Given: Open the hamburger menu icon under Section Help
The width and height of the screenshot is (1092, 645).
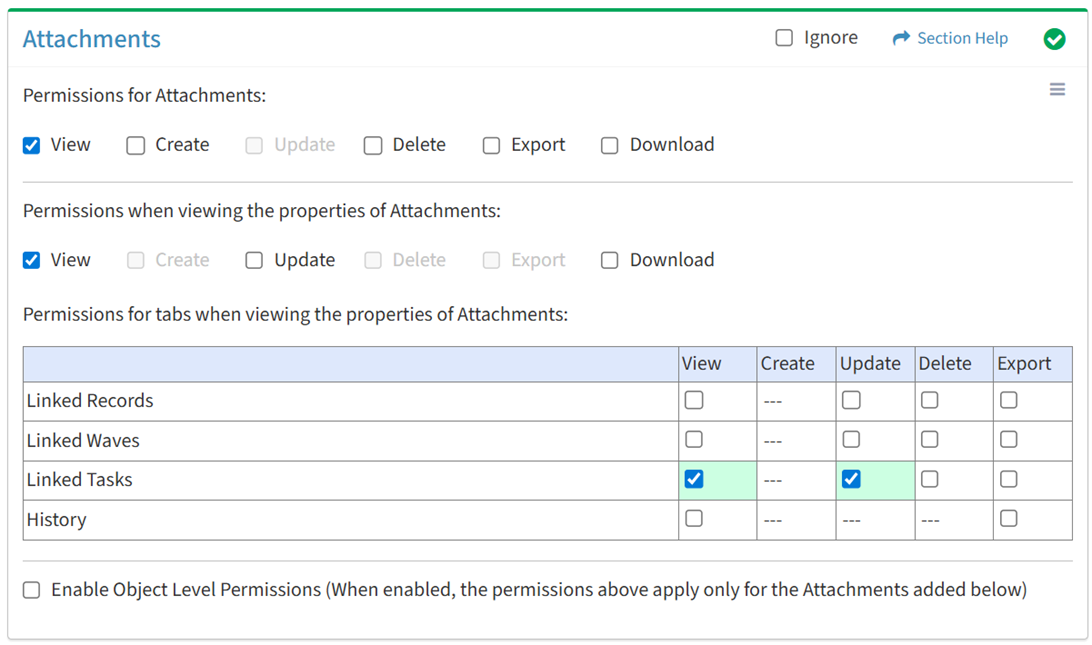Looking at the screenshot, I should pyautogui.click(x=1057, y=89).
